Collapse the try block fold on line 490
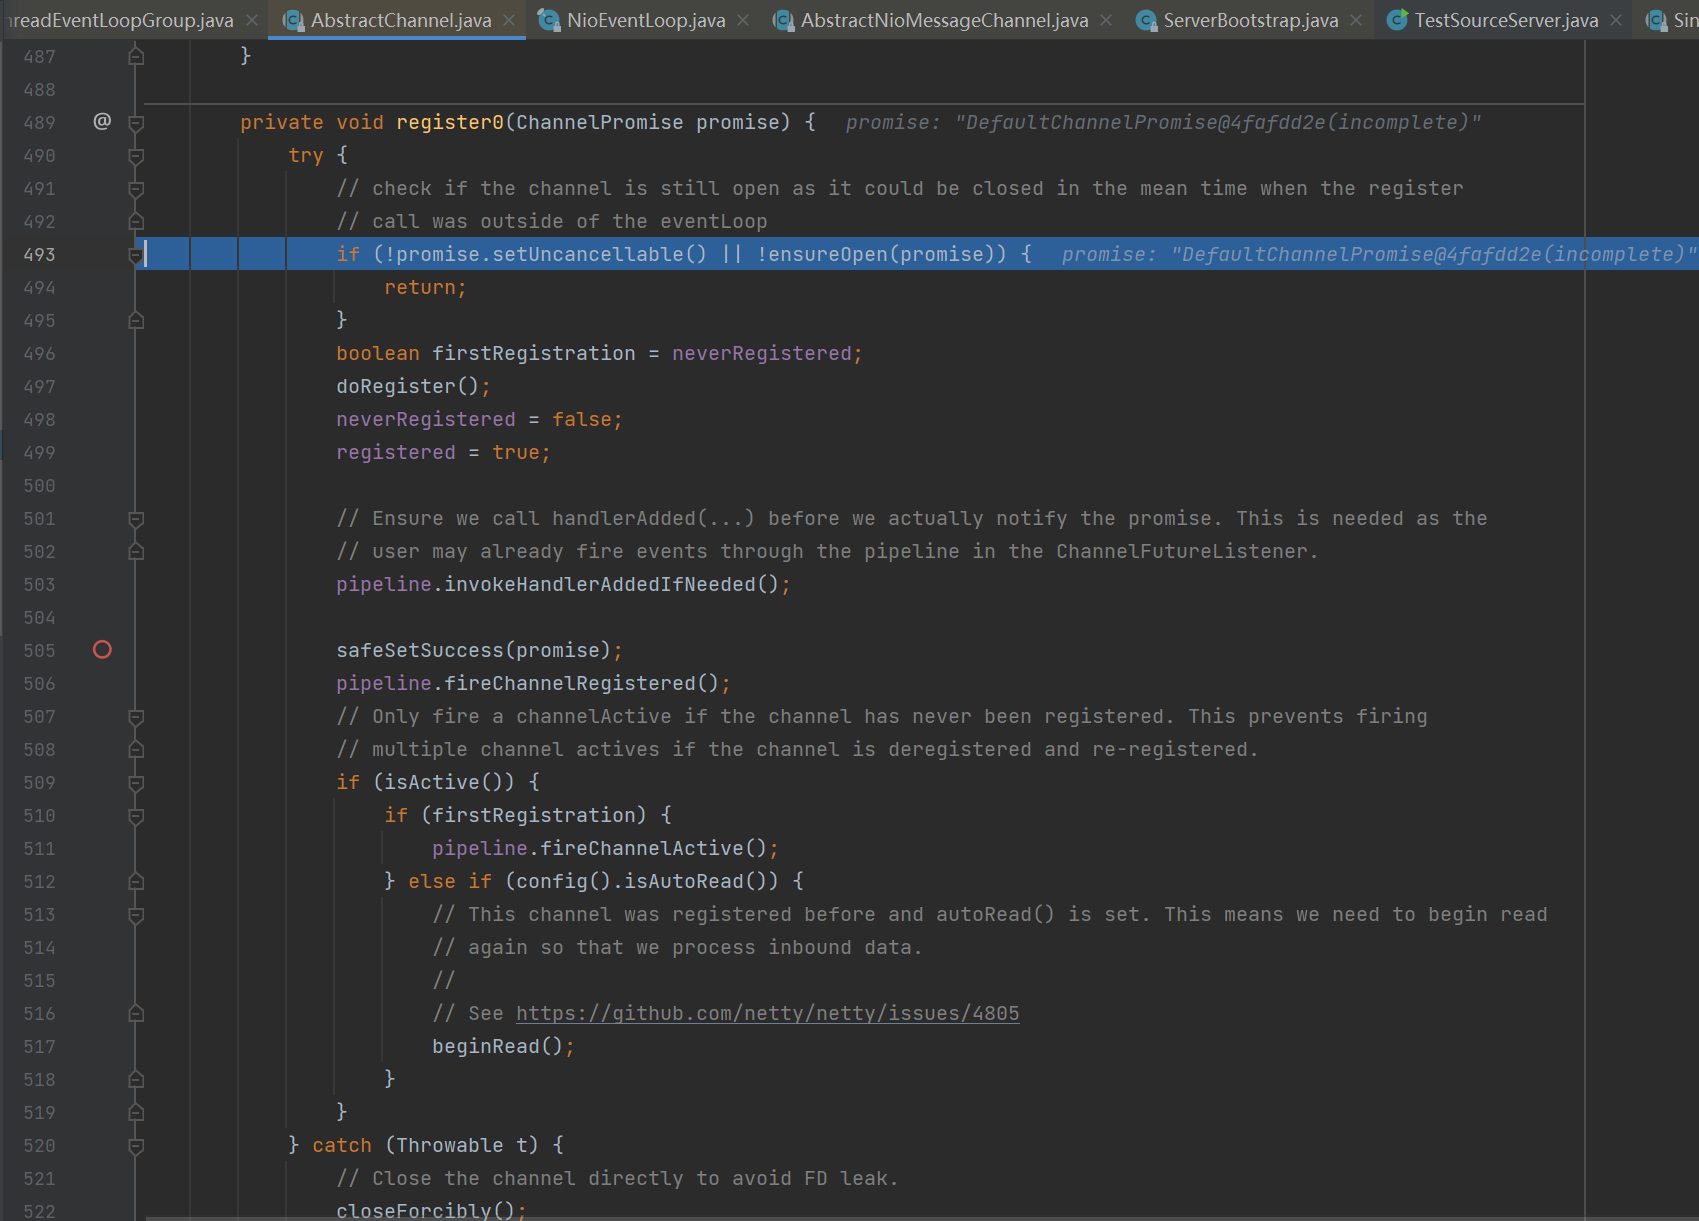Image resolution: width=1699 pixels, height=1221 pixels. 137,156
